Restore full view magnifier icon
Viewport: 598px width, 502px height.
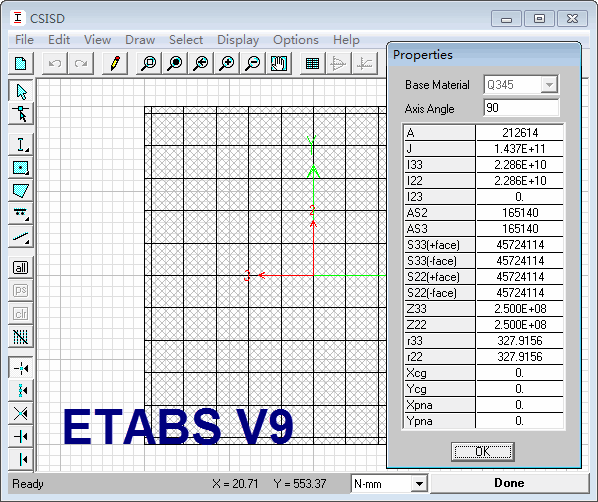pos(175,63)
